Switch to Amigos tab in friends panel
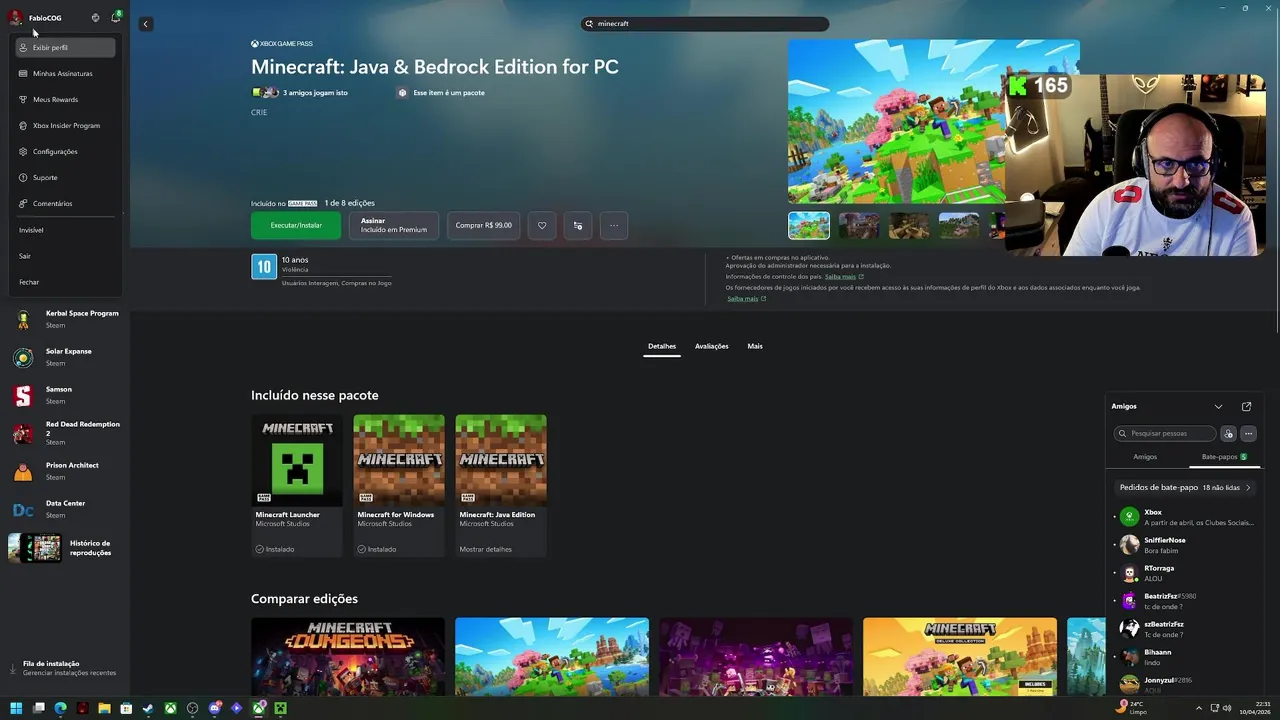1280x720 pixels. click(x=1145, y=457)
